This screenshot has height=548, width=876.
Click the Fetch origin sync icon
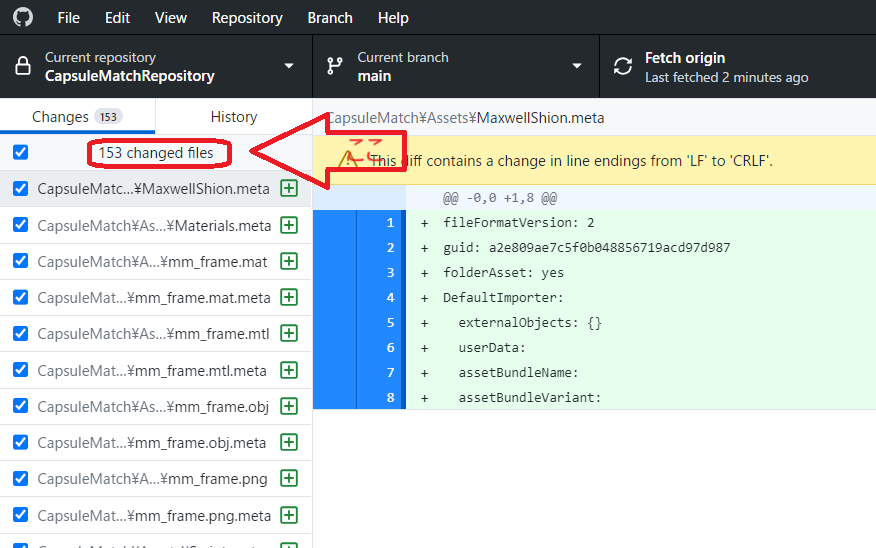click(623, 67)
